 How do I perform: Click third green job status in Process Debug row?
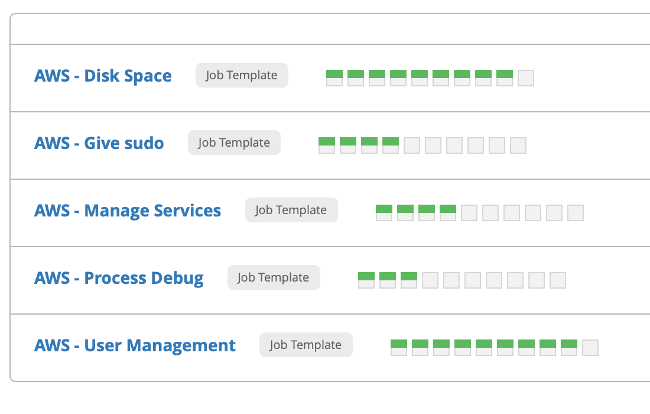(x=408, y=280)
